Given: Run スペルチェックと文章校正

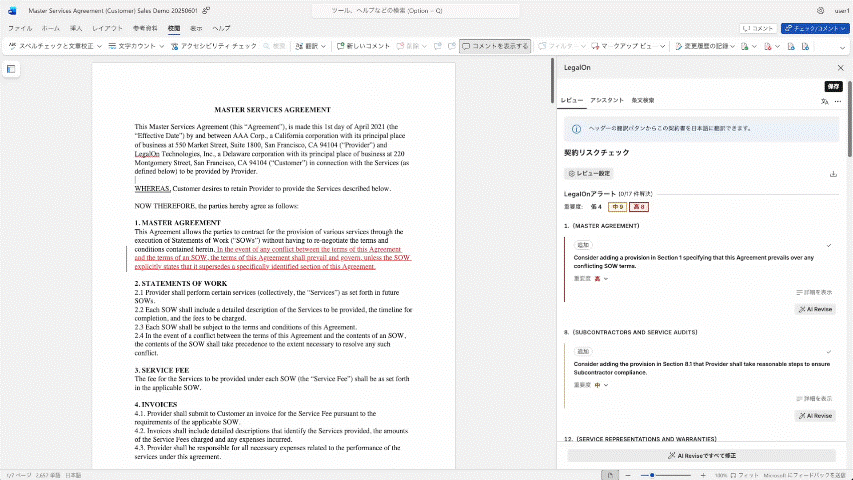Looking at the screenshot, I should (51, 46).
